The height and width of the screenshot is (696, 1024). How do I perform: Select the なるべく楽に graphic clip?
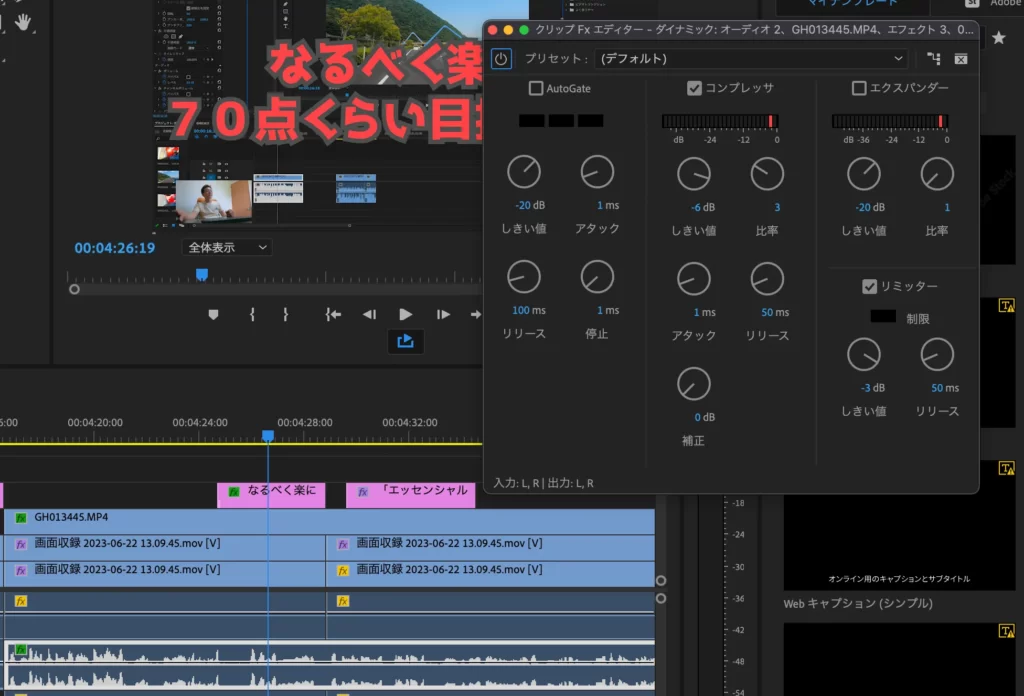[271, 494]
